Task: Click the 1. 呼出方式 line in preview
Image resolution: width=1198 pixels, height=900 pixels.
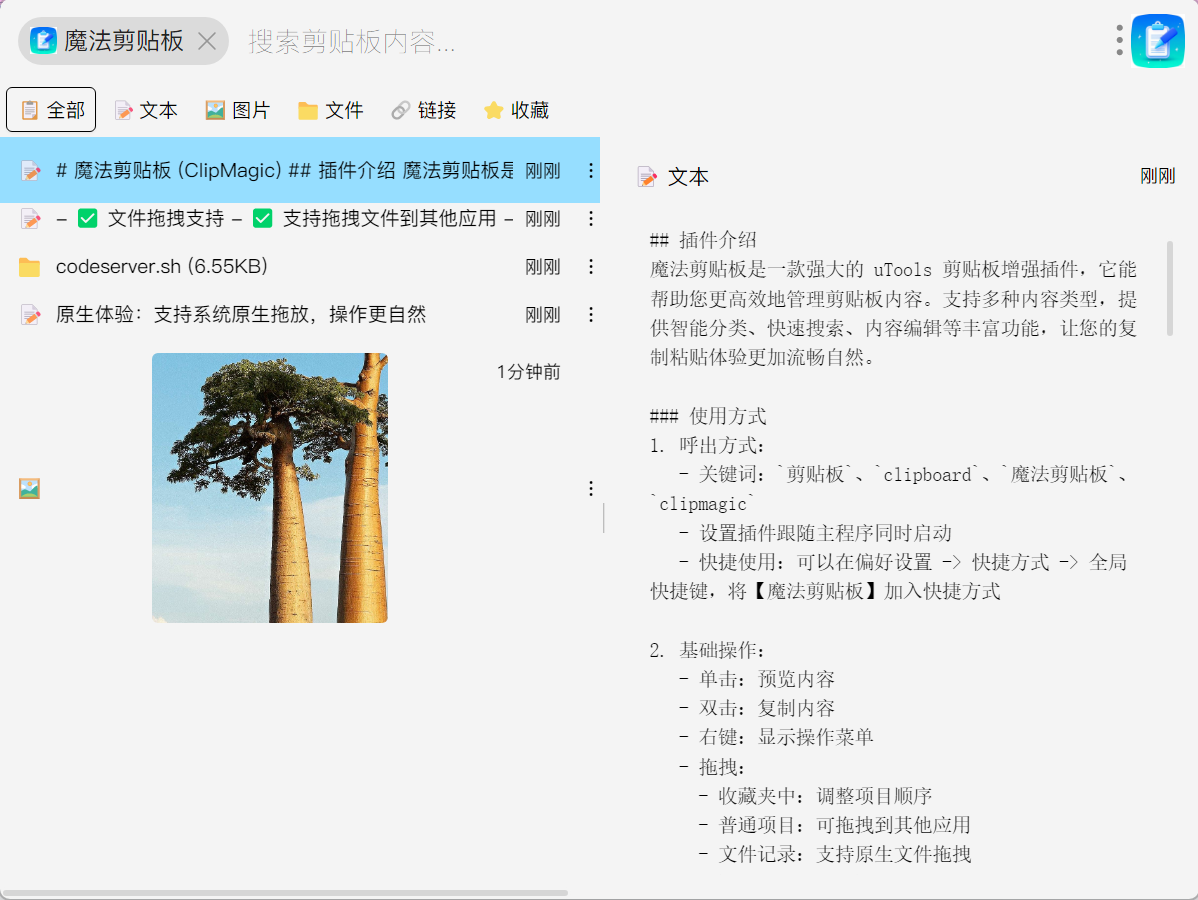Action: point(707,445)
